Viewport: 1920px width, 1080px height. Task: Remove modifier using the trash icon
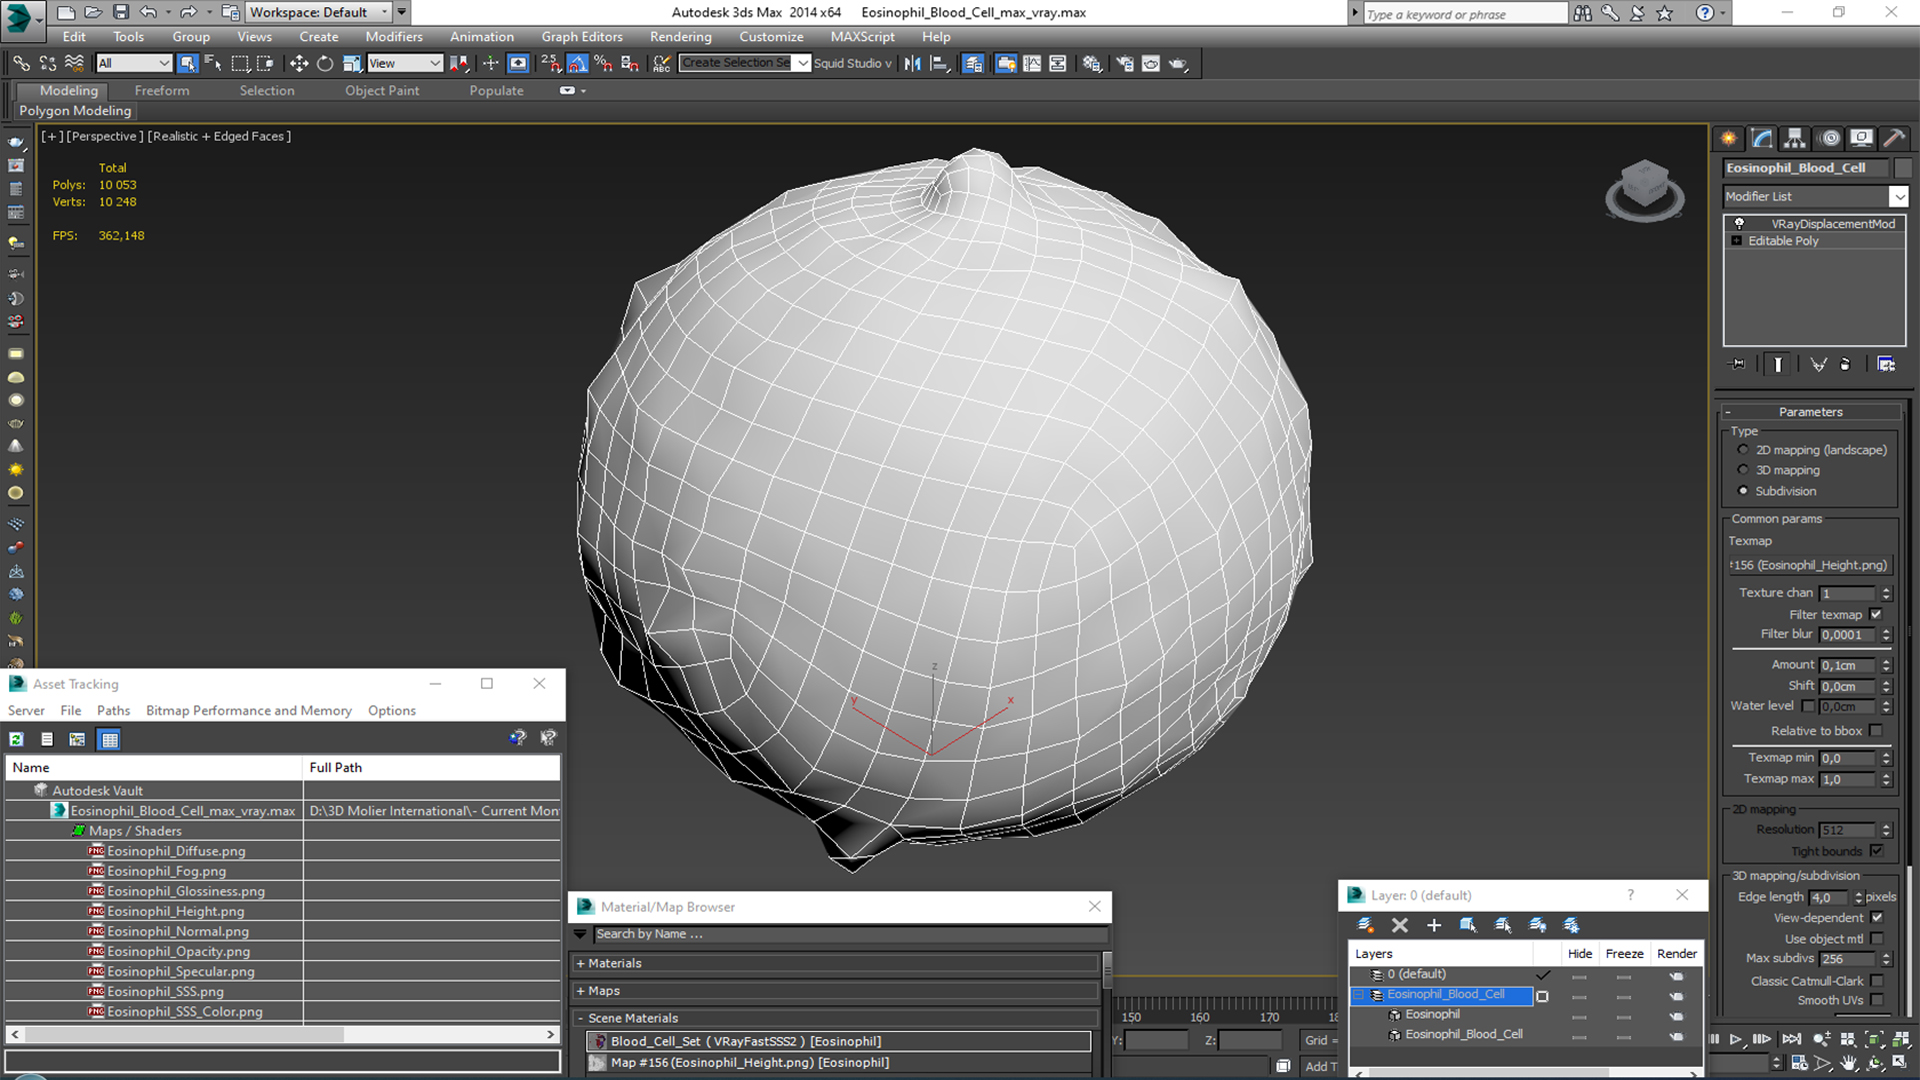pos(1845,364)
